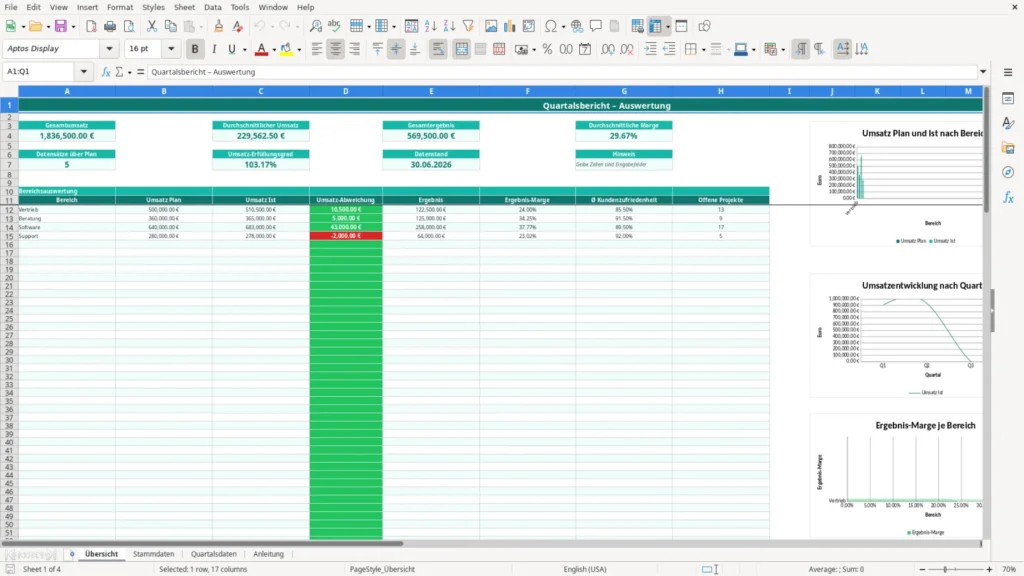1024x576 pixels.
Task: Click the Draw Functions shapes icon
Action: tap(704, 26)
